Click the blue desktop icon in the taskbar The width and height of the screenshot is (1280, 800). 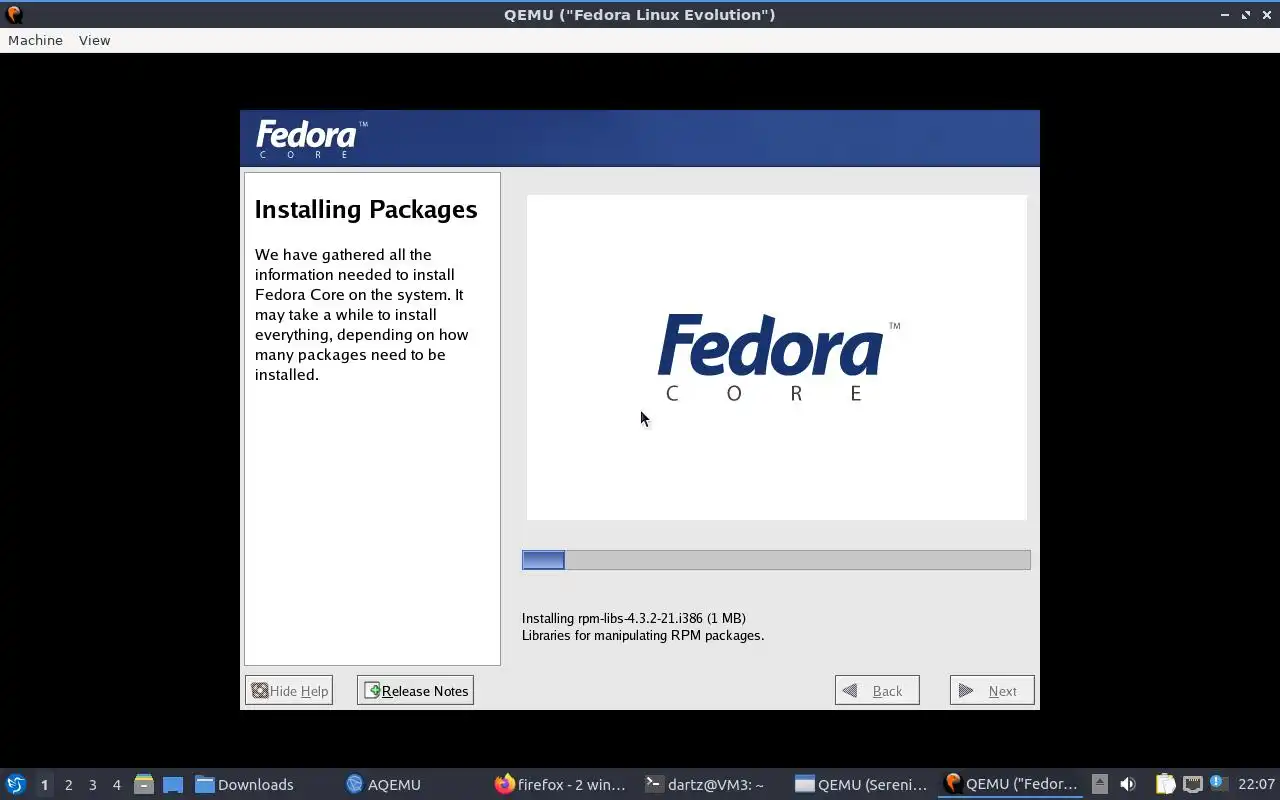click(173, 784)
